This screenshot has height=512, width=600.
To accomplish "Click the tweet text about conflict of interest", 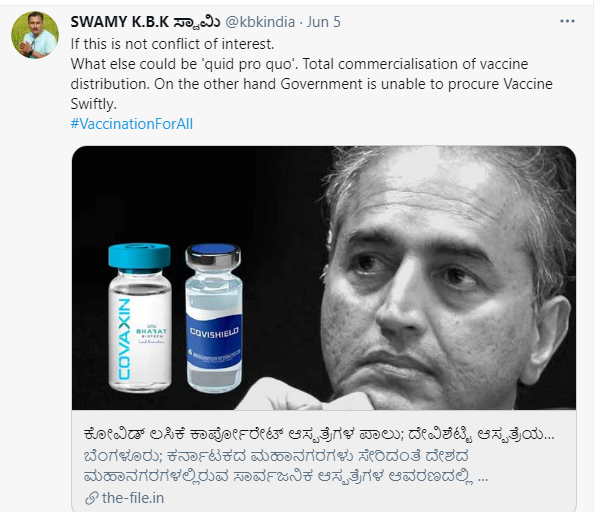I will [172, 44].
